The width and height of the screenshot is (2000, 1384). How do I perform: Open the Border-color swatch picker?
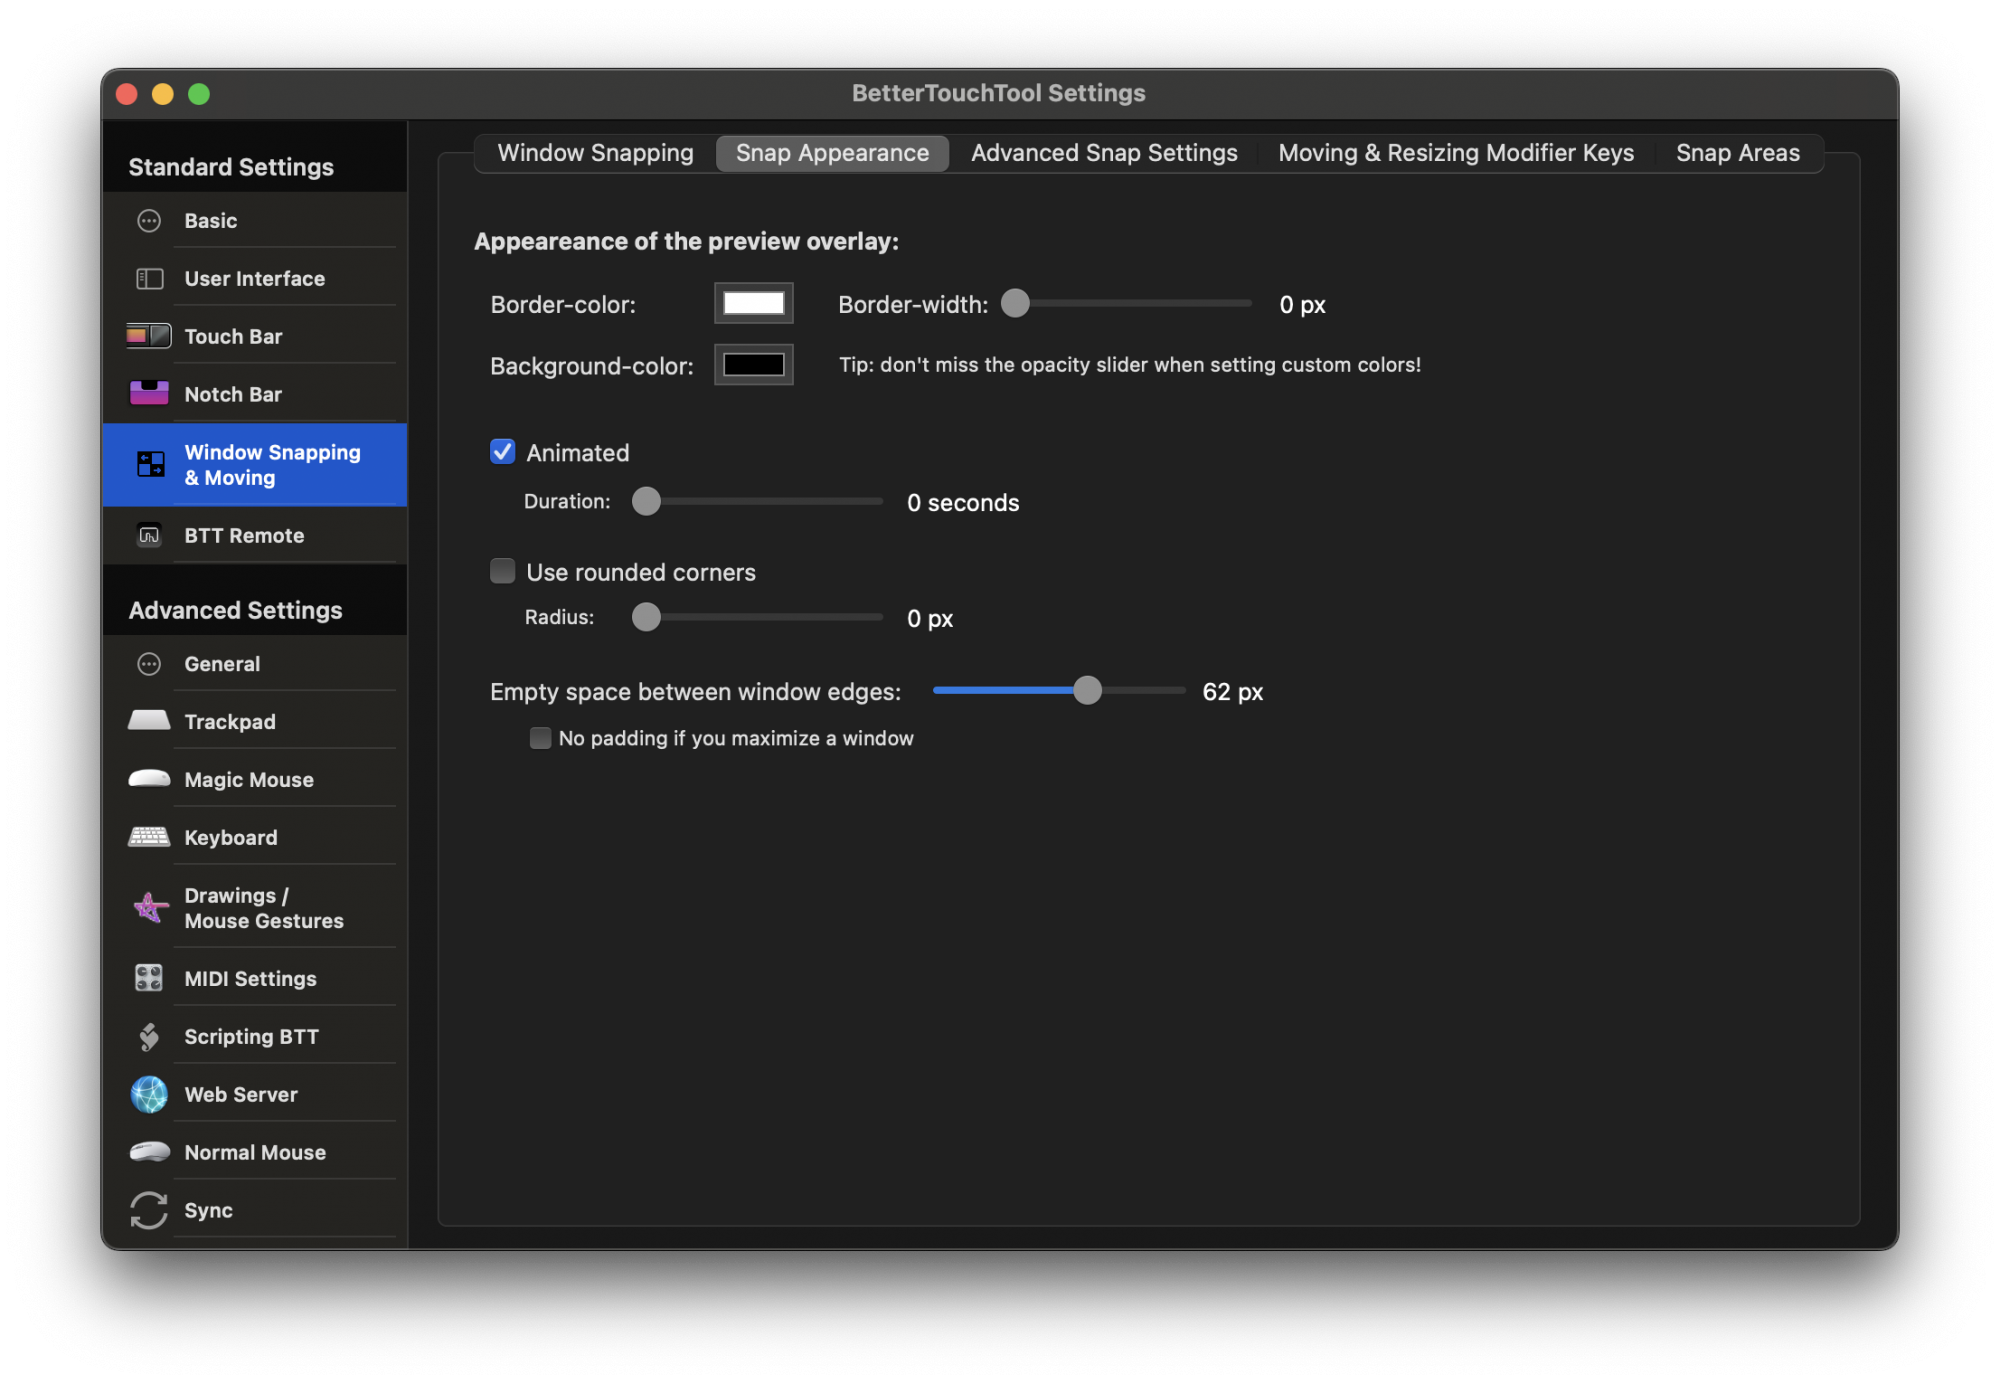tap(754, 303)
